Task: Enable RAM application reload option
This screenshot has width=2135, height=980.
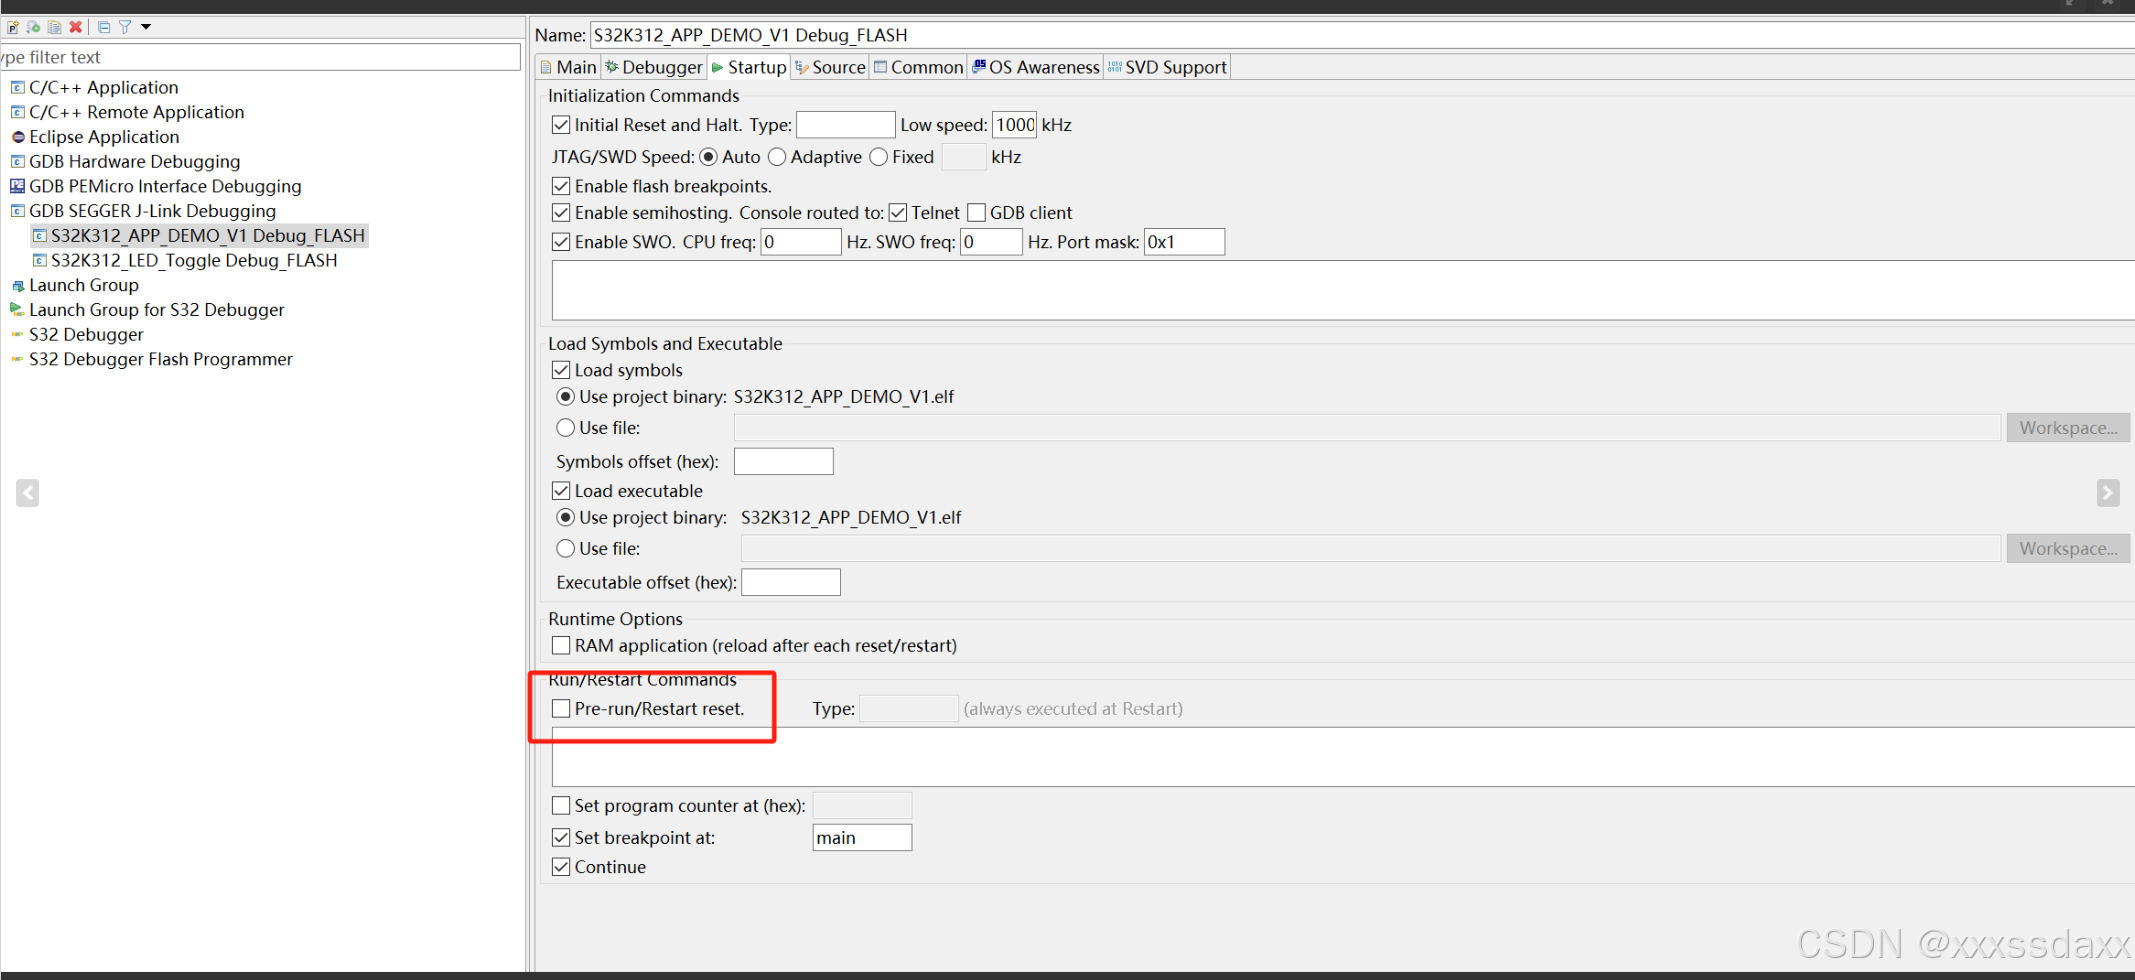Action: click(561, 646)
